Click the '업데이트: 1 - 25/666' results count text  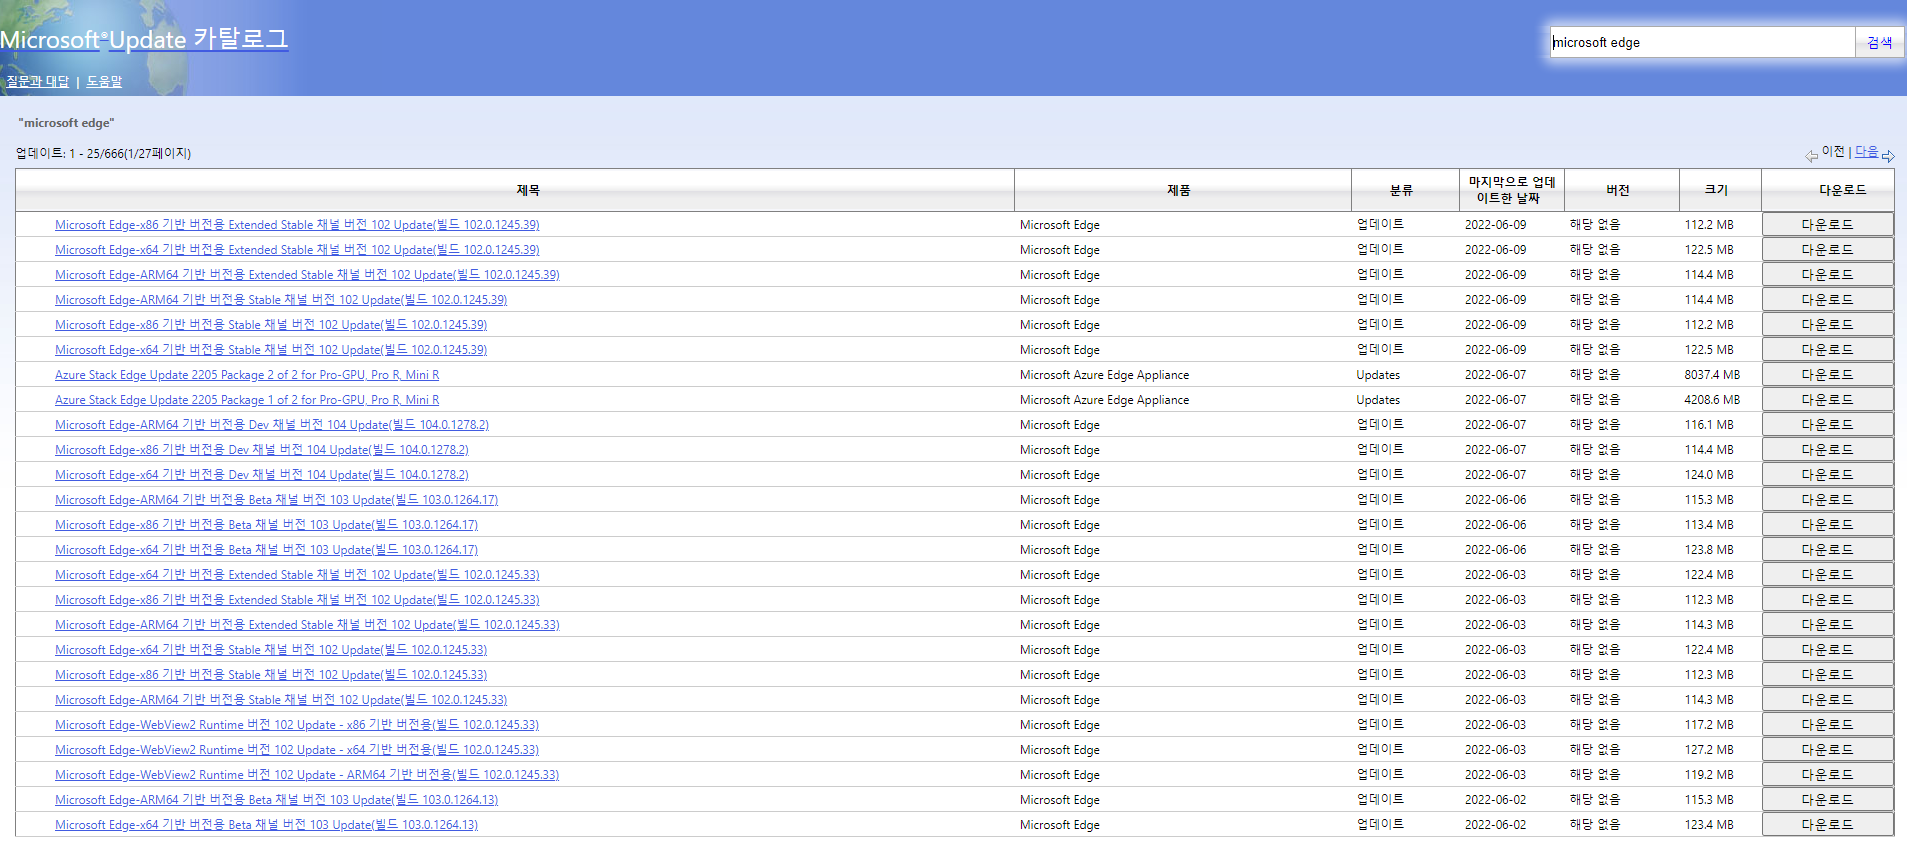click(103, 154)
